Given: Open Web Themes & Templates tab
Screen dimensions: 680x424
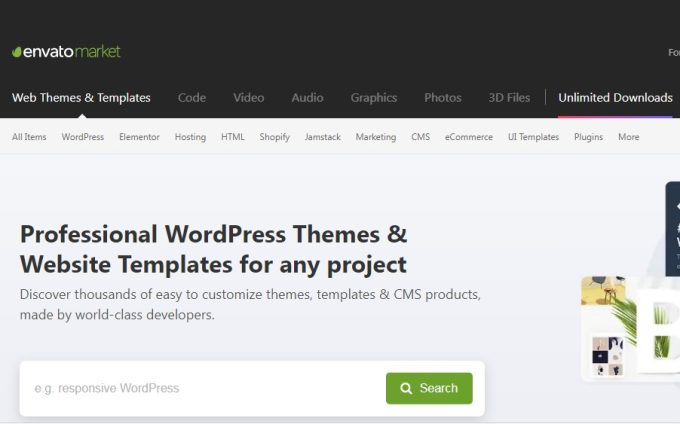Looking at the screenshot, I should coord(81,98).
